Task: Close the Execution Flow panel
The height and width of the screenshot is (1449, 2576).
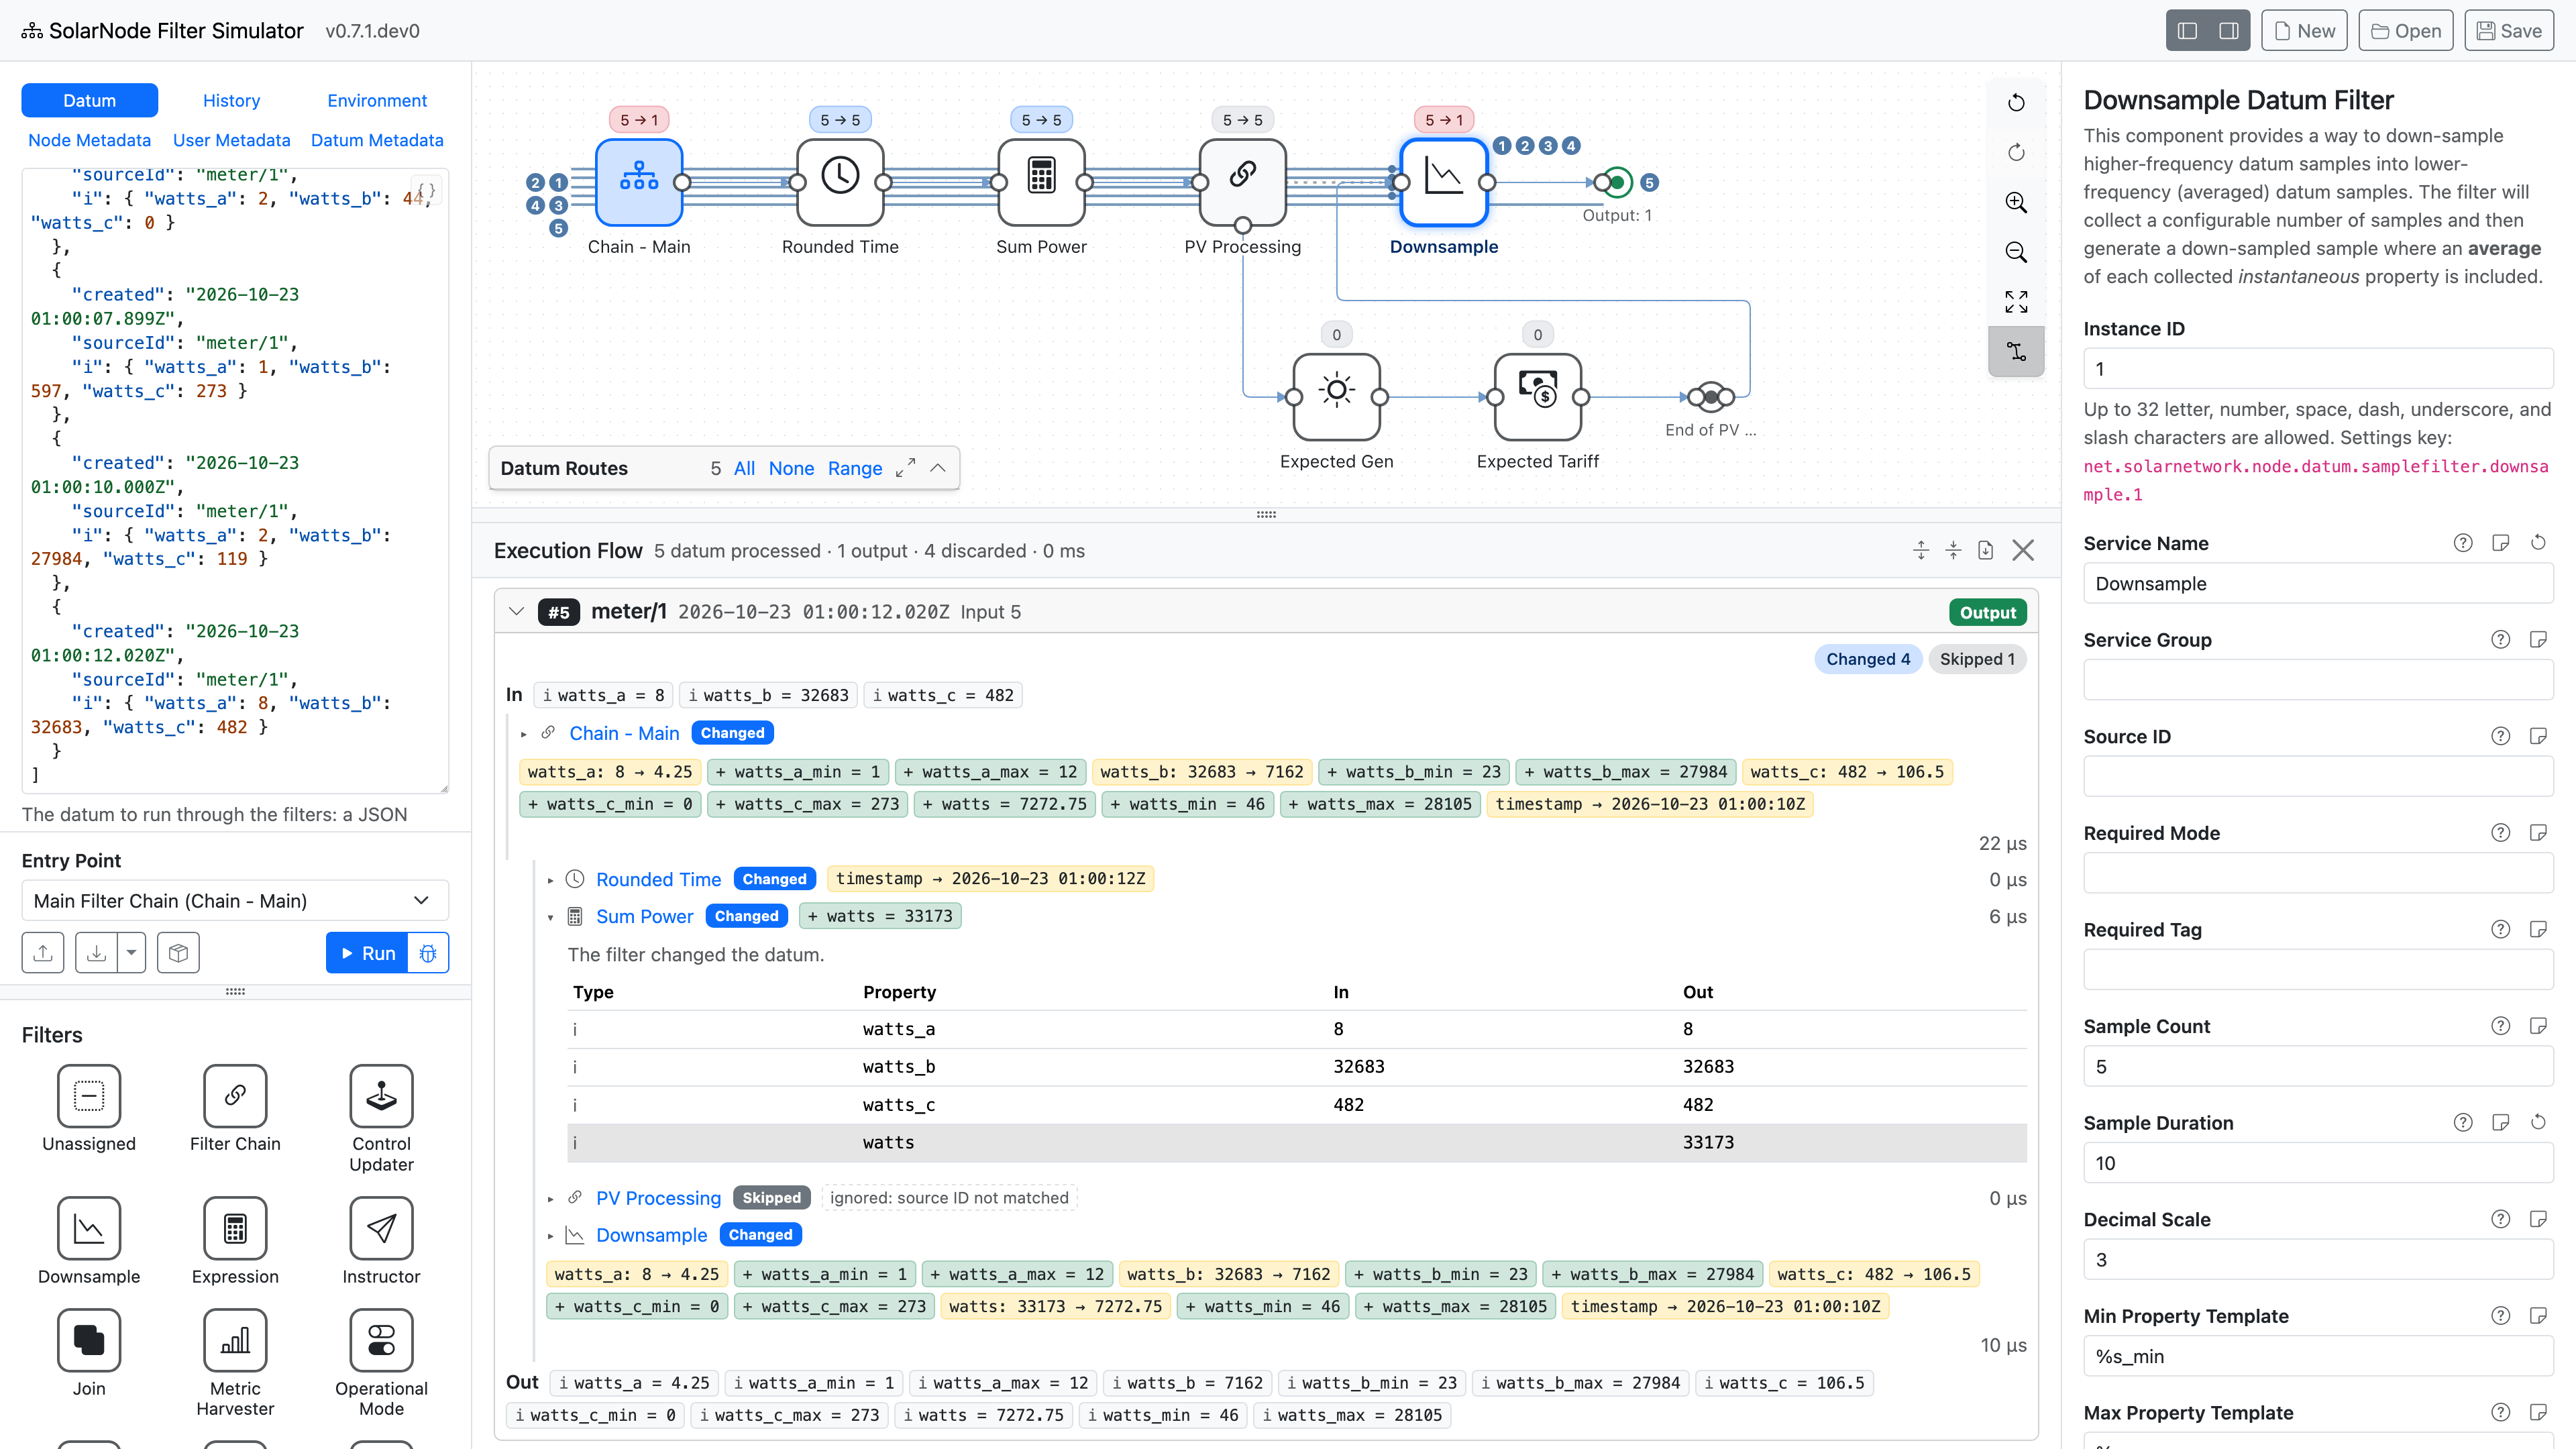Action: coord(2023,551)
